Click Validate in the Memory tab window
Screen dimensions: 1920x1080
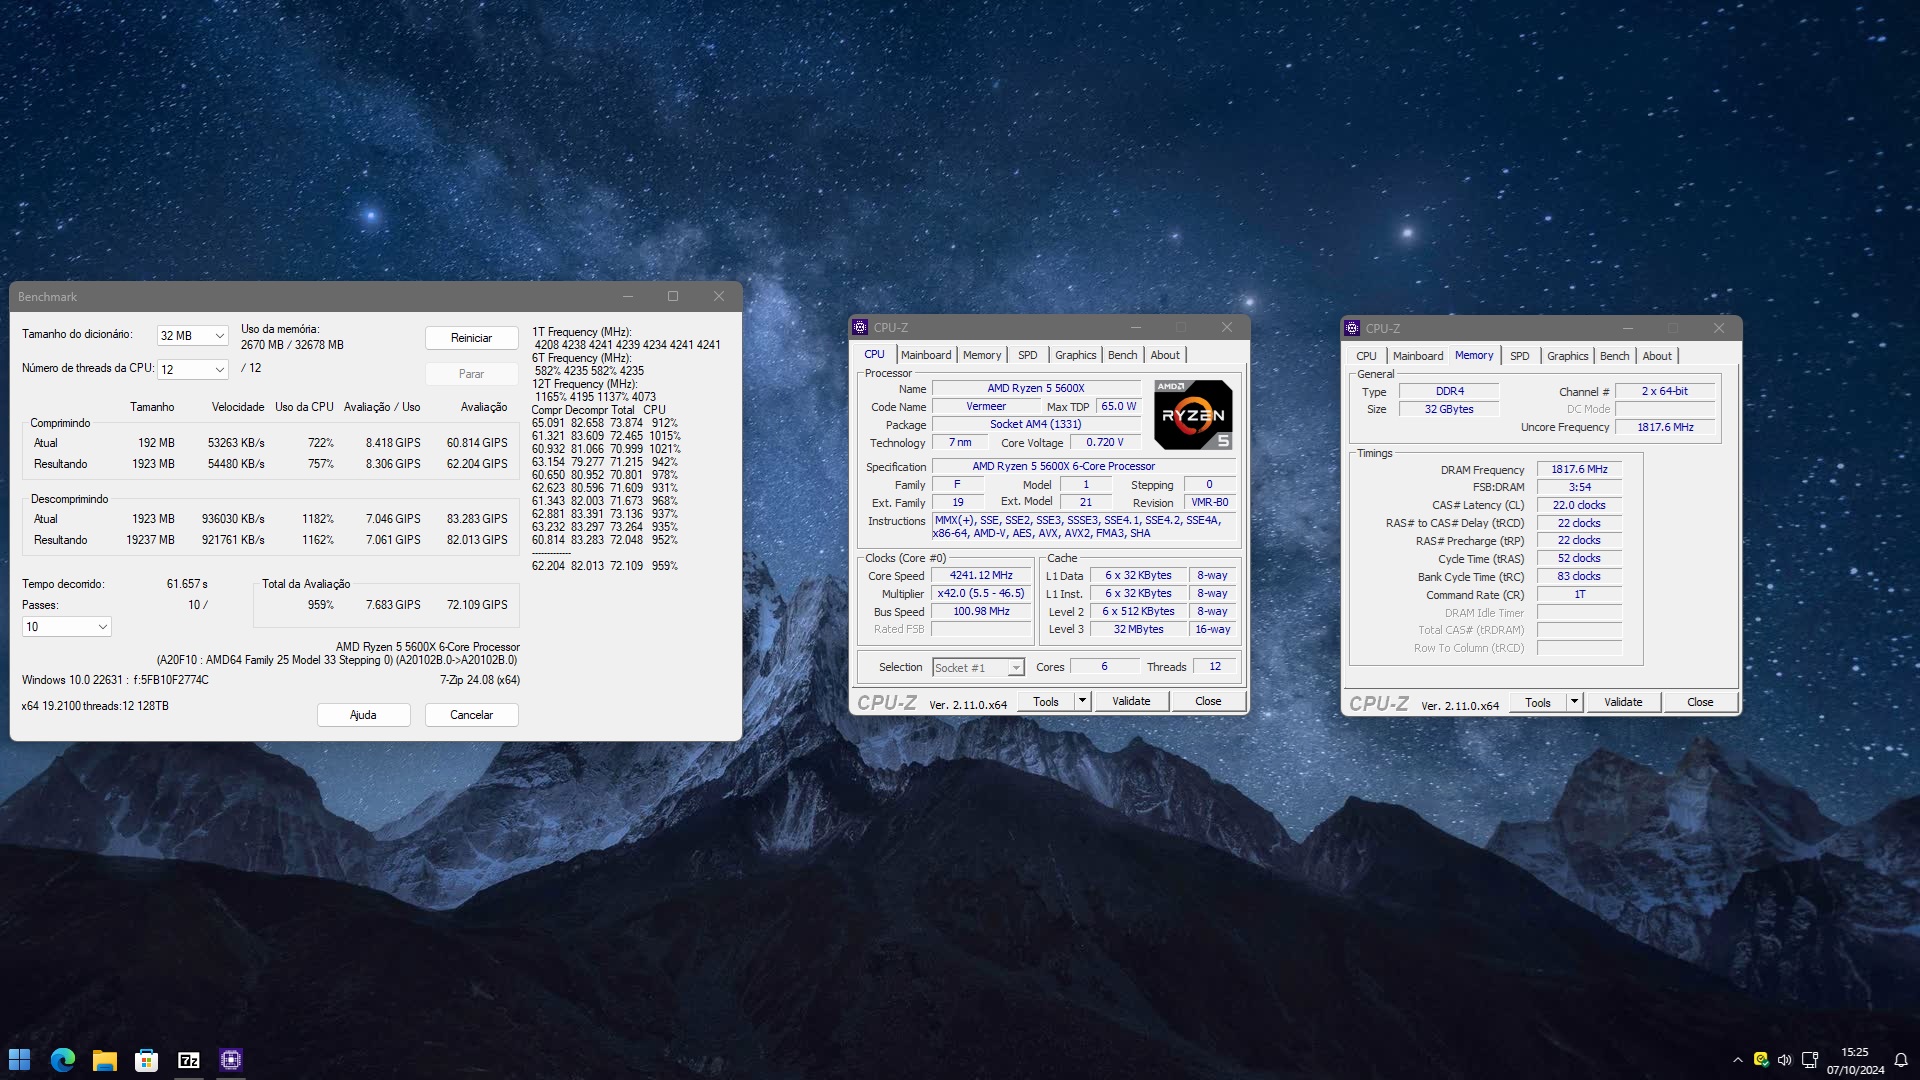point(1623,702)
